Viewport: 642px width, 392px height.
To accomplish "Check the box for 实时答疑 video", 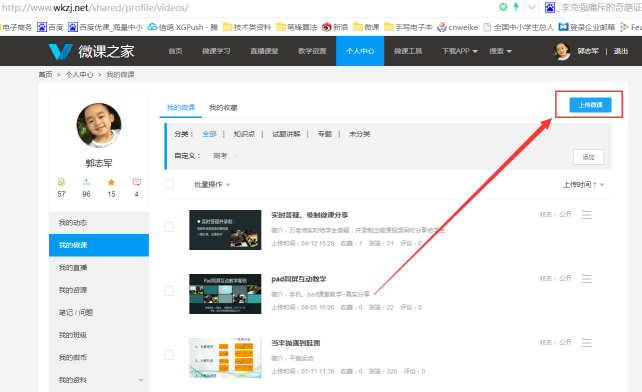I will point(169,227).
